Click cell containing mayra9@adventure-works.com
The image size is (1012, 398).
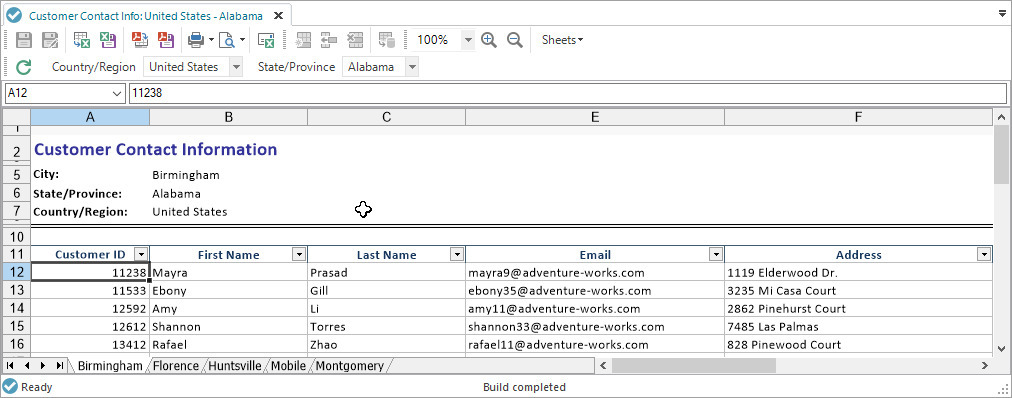point(594,272)
